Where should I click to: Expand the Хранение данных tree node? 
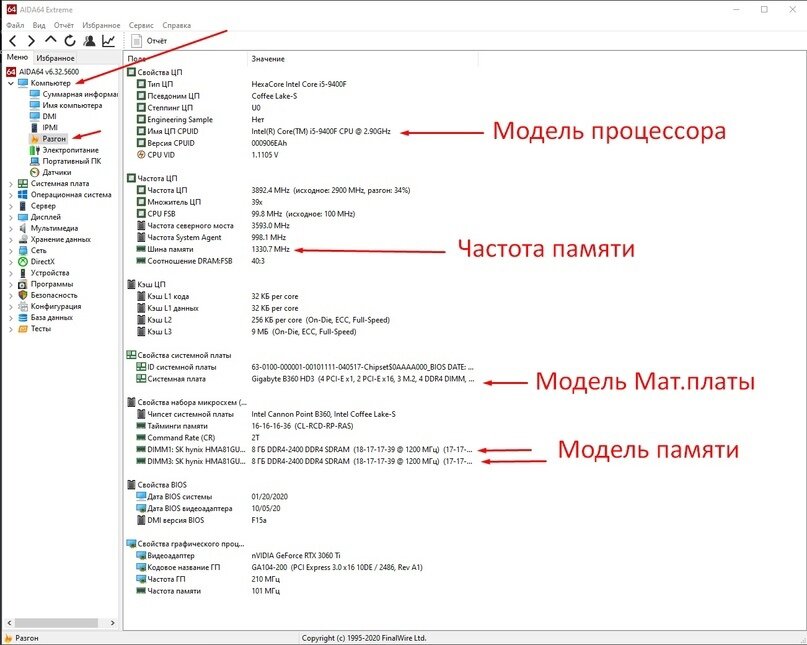pyautogui.click(x=11, y=239)
